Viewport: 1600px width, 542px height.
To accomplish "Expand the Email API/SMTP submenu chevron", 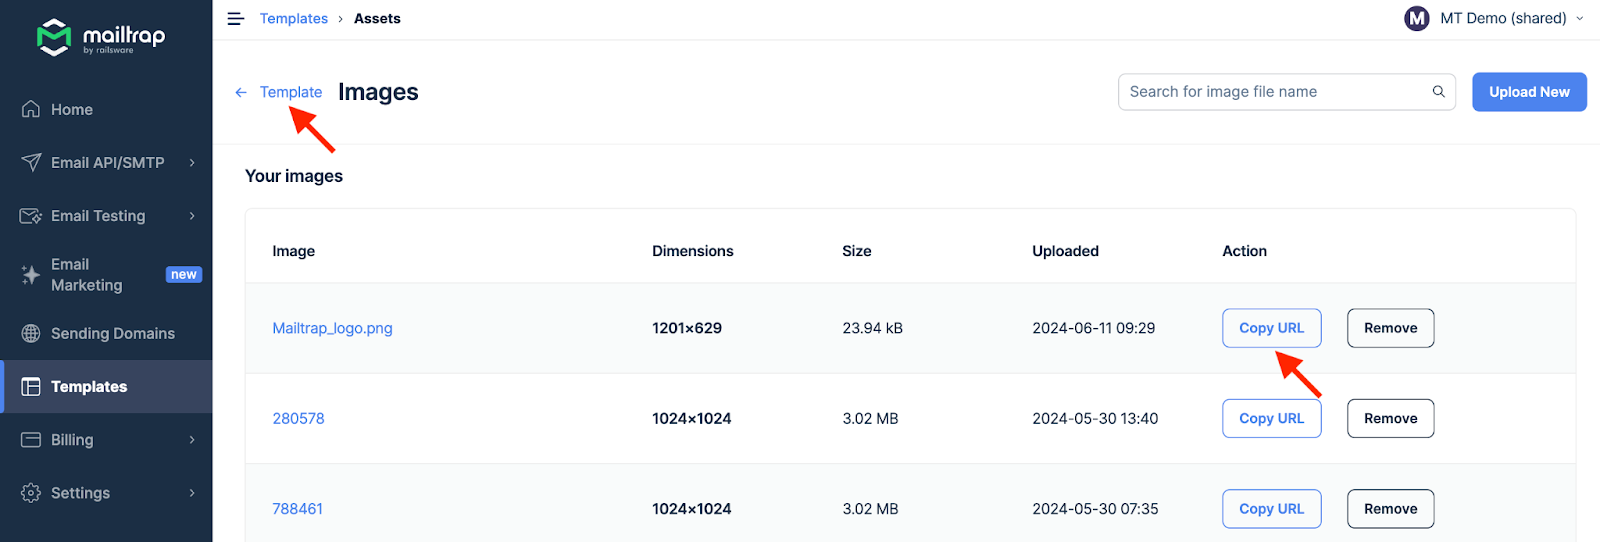I will point(192,163).
